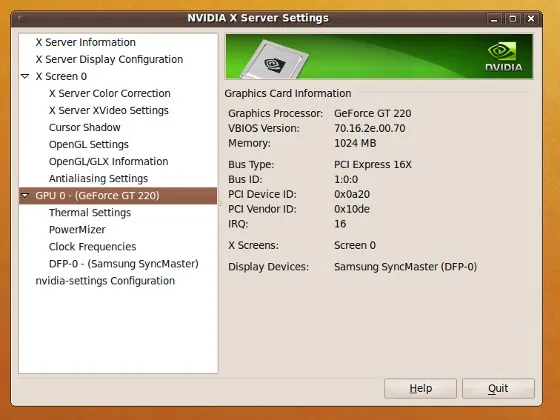560x420 pixels.
Task: Open Antialiasing Settings entry
Action: [98, 179]
